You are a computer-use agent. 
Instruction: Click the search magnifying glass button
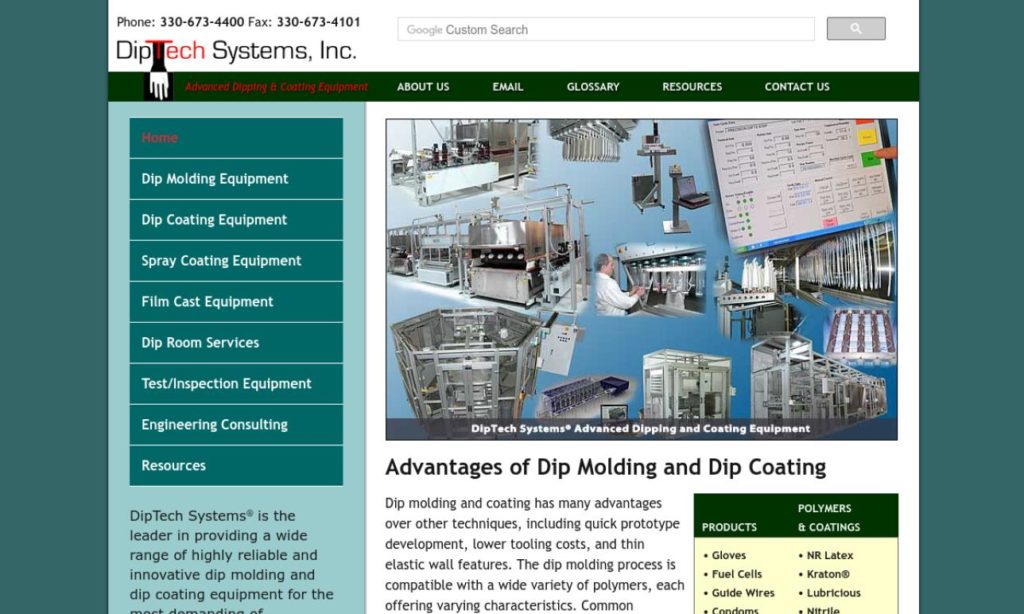[855, 28]
